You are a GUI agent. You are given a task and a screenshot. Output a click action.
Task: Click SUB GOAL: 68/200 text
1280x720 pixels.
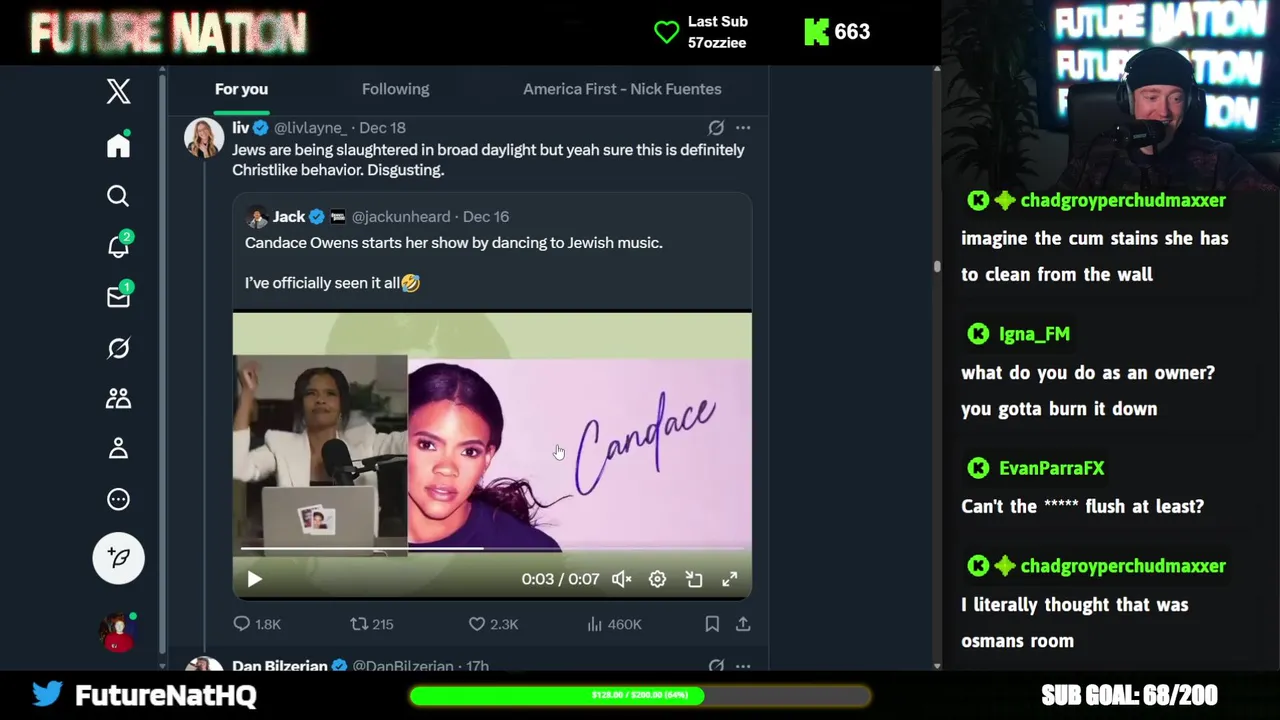(1129, 695)
